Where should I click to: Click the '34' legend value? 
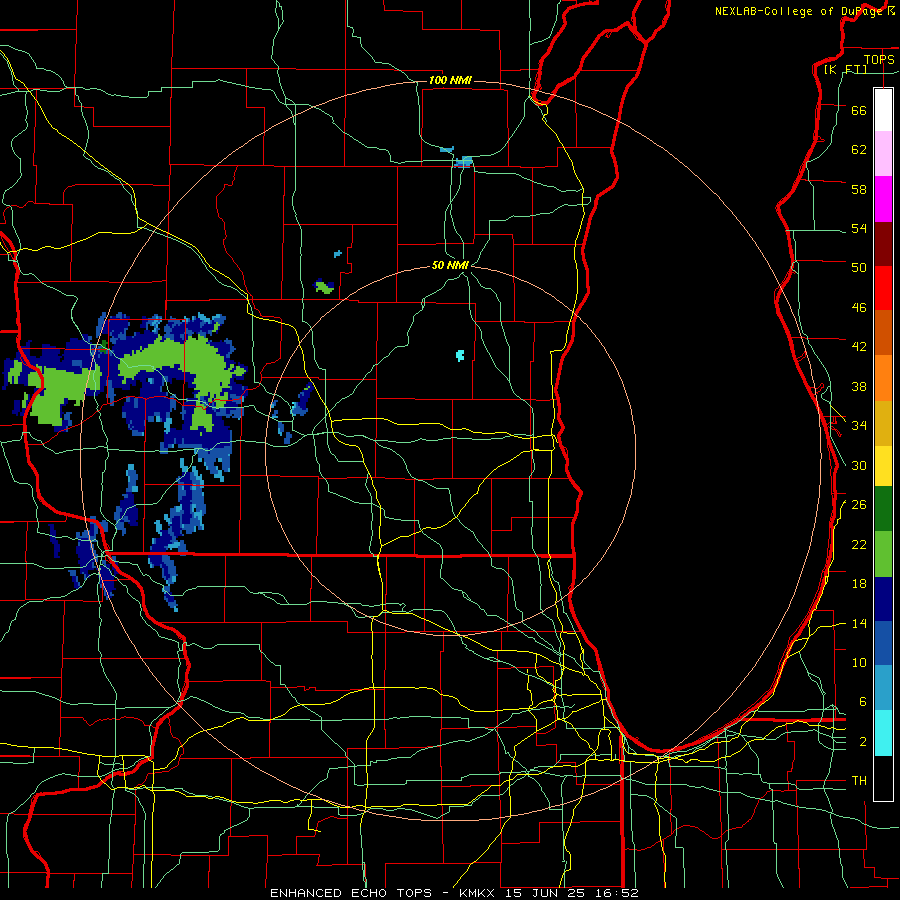pos(859,425)
